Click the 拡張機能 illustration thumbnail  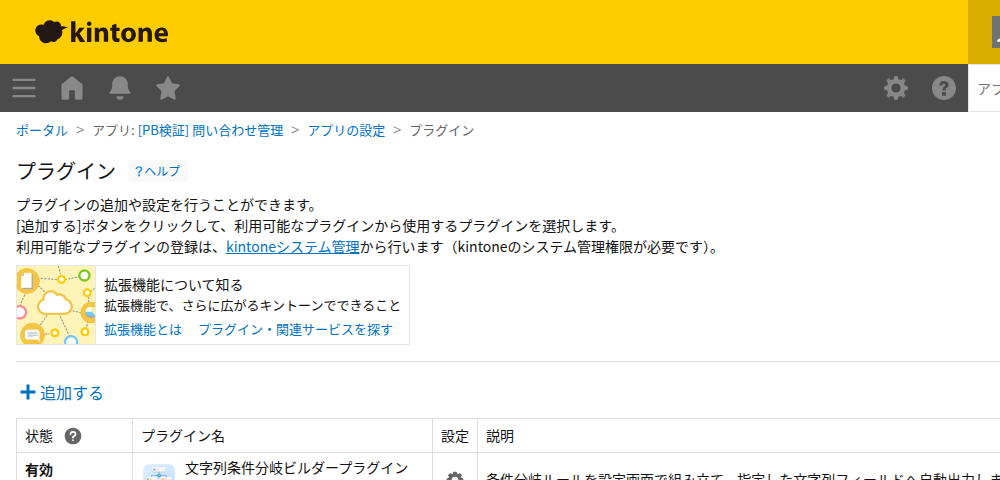click(56, 305)
